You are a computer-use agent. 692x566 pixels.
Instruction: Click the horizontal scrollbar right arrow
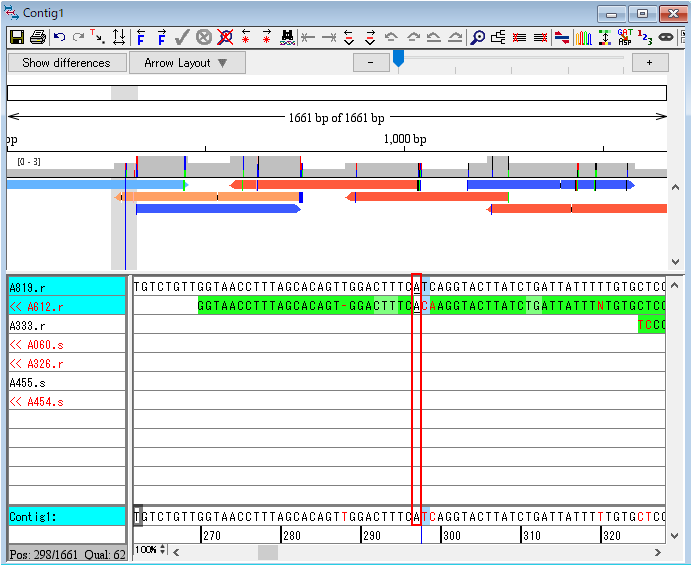[658, 552]
